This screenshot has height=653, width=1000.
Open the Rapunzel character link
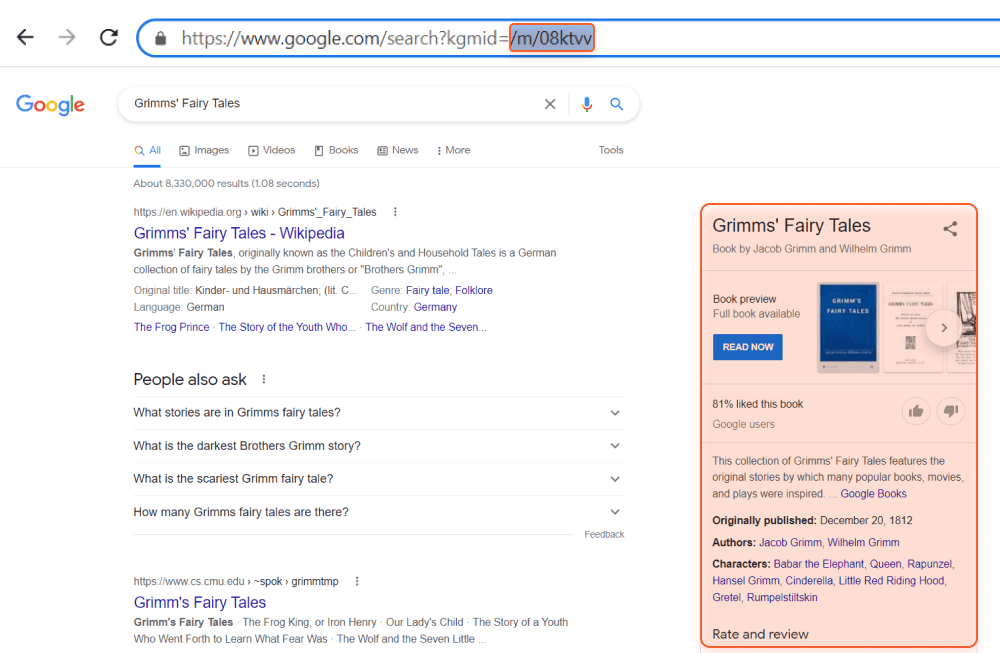(x=930, y=564)
